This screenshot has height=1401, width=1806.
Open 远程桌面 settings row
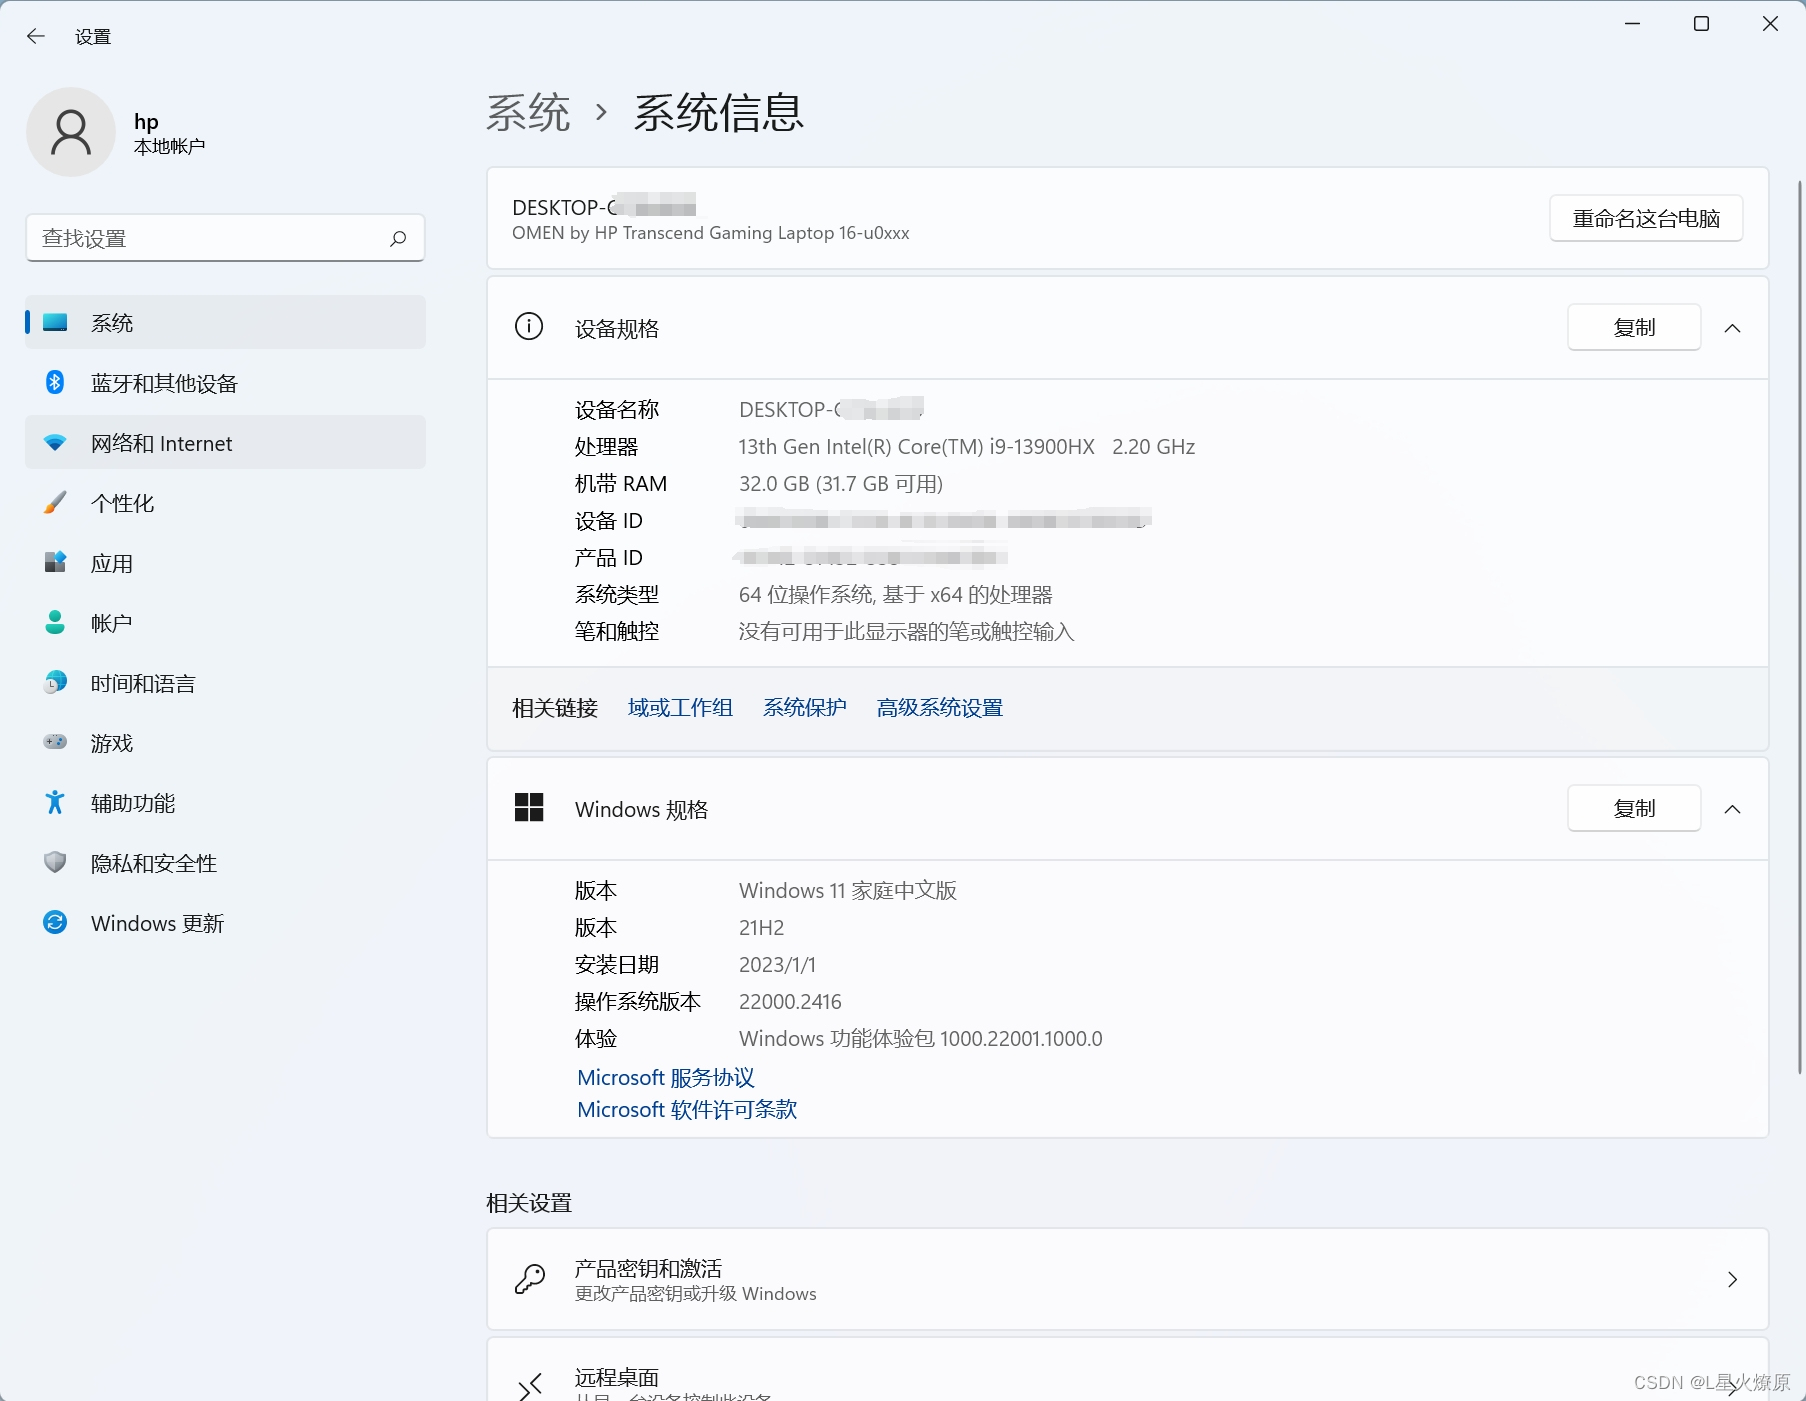click(x=1128, y=1370)
